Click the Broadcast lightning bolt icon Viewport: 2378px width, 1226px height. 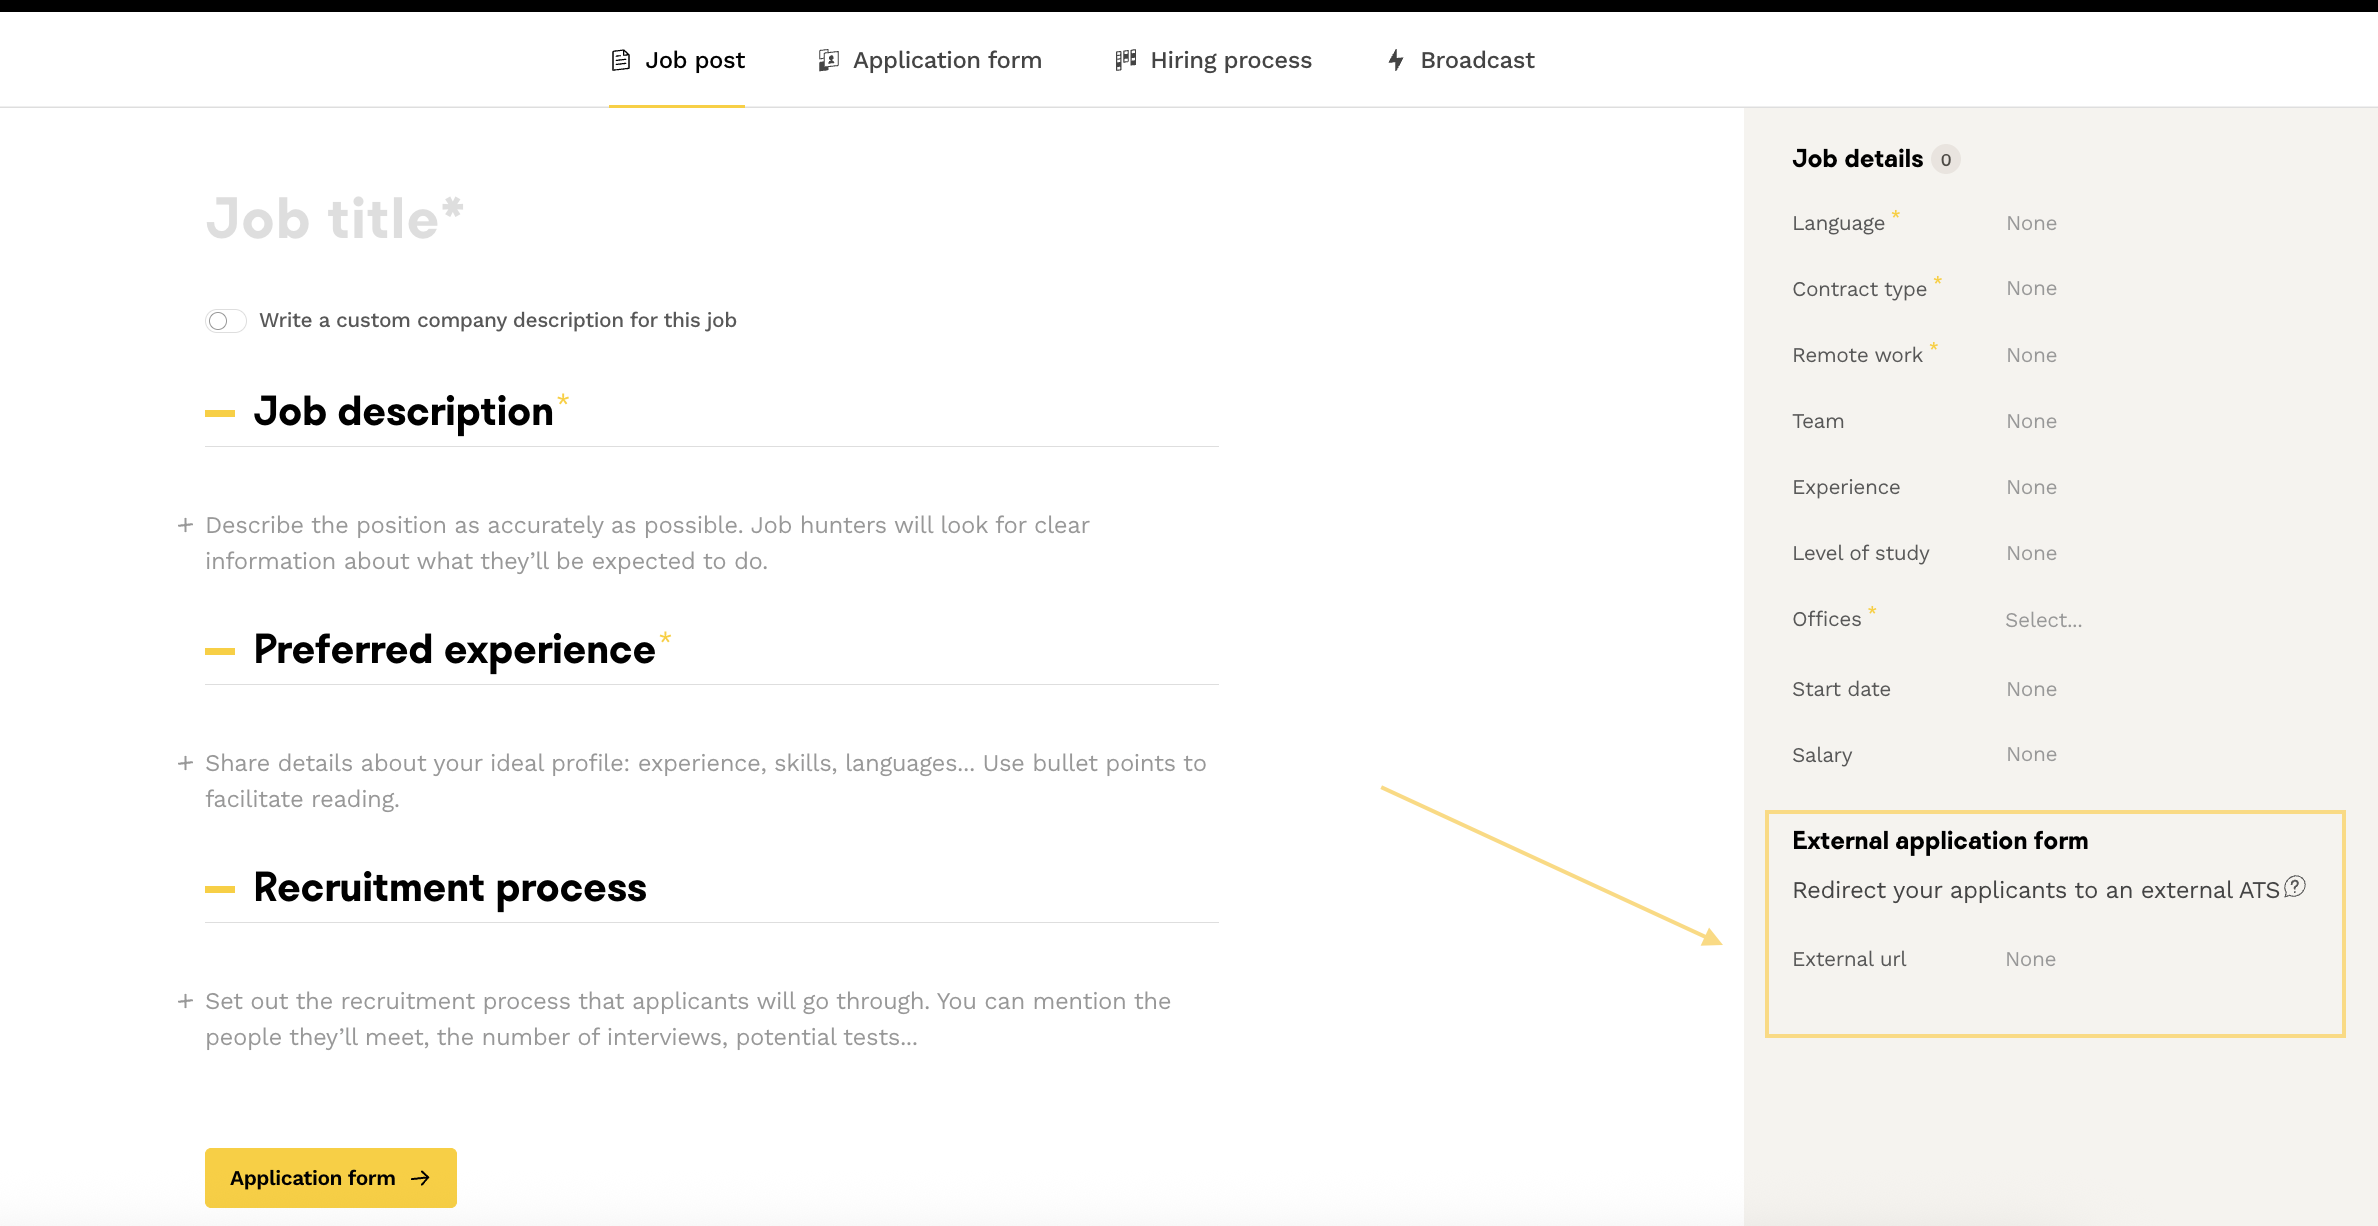(1396, 60)
